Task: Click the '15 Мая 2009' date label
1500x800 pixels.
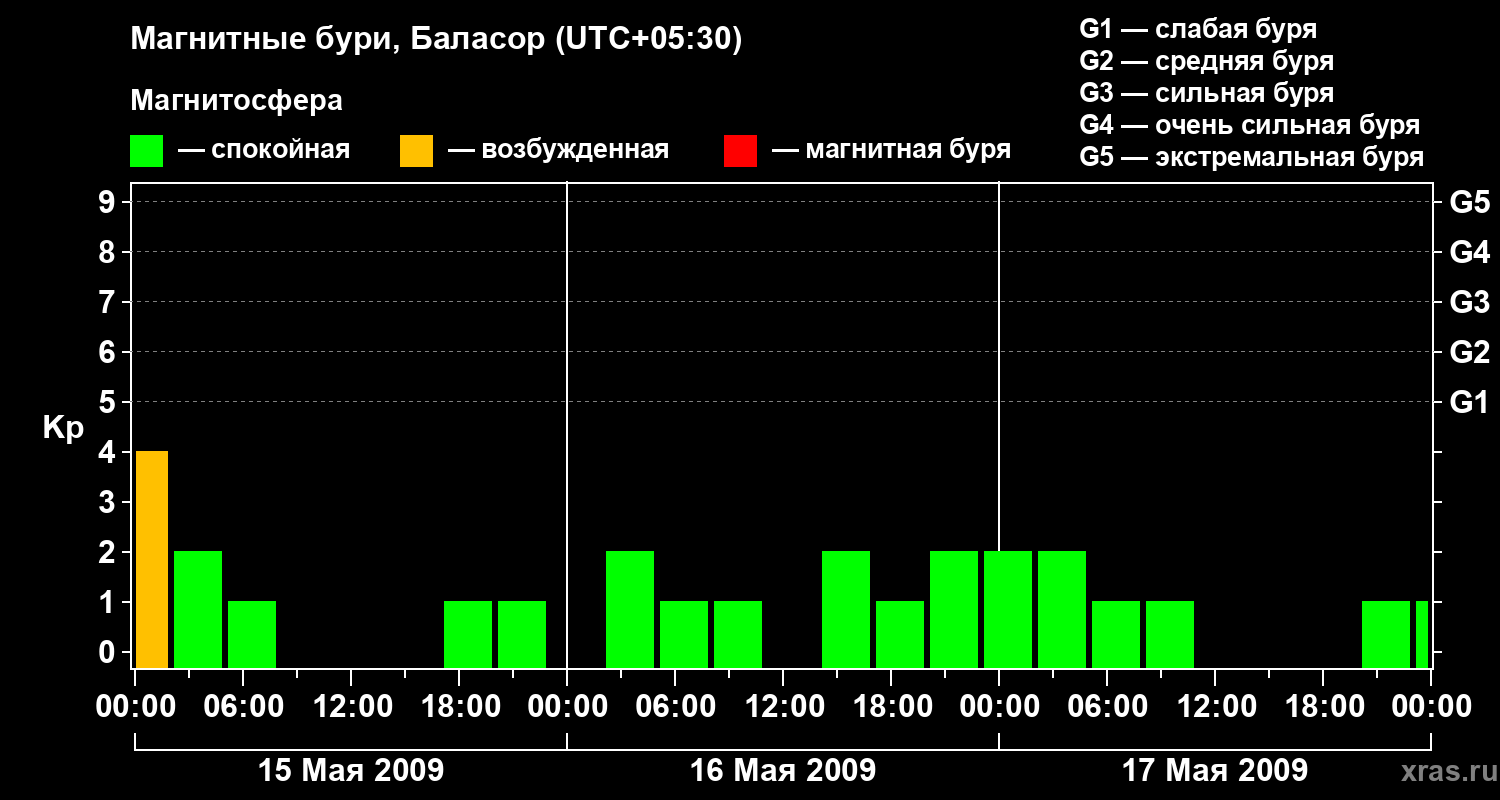Action: [351, 771]
